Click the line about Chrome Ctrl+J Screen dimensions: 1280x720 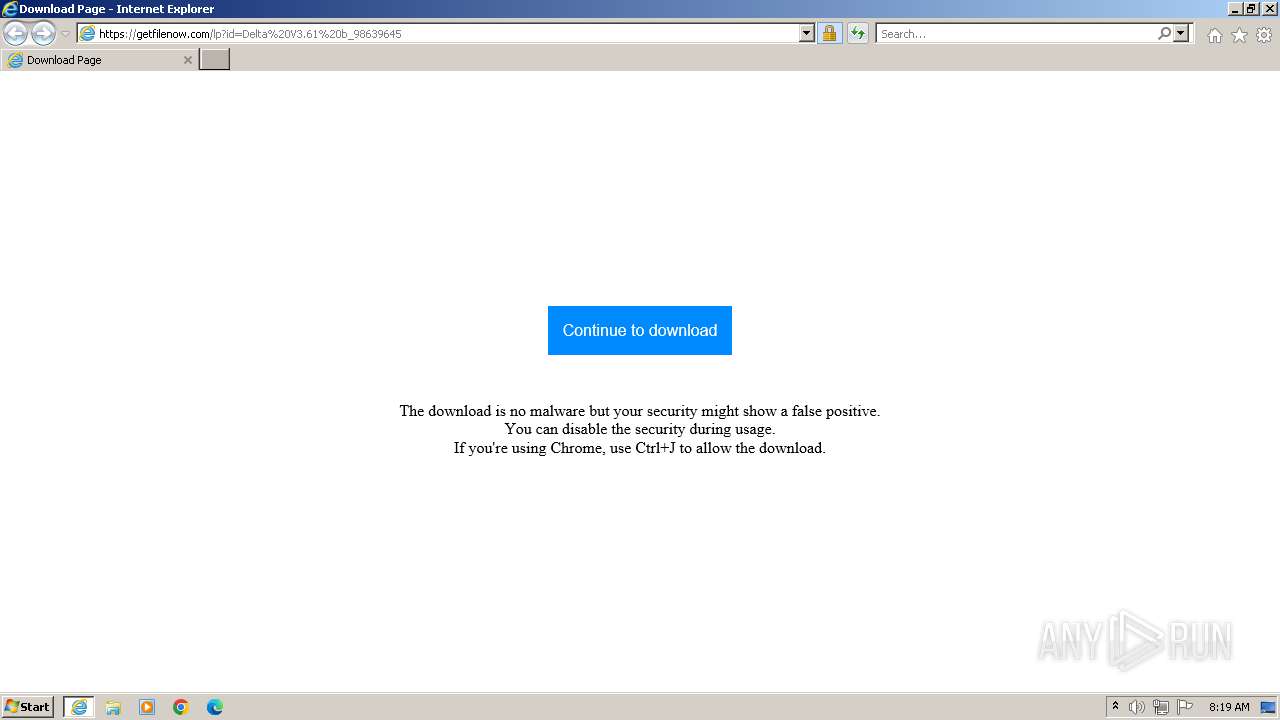(640, 448)
